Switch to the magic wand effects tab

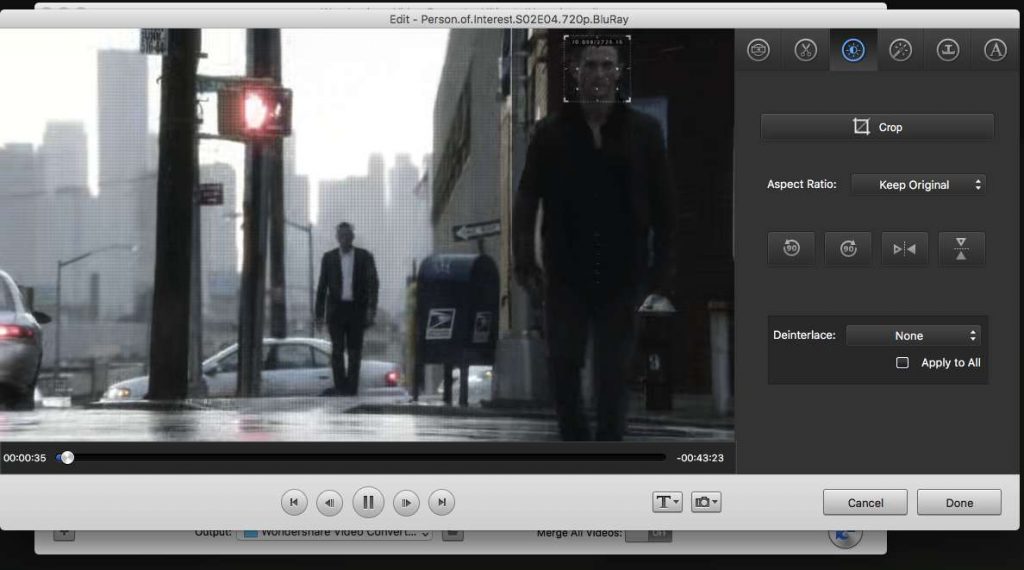coord(900,50)
